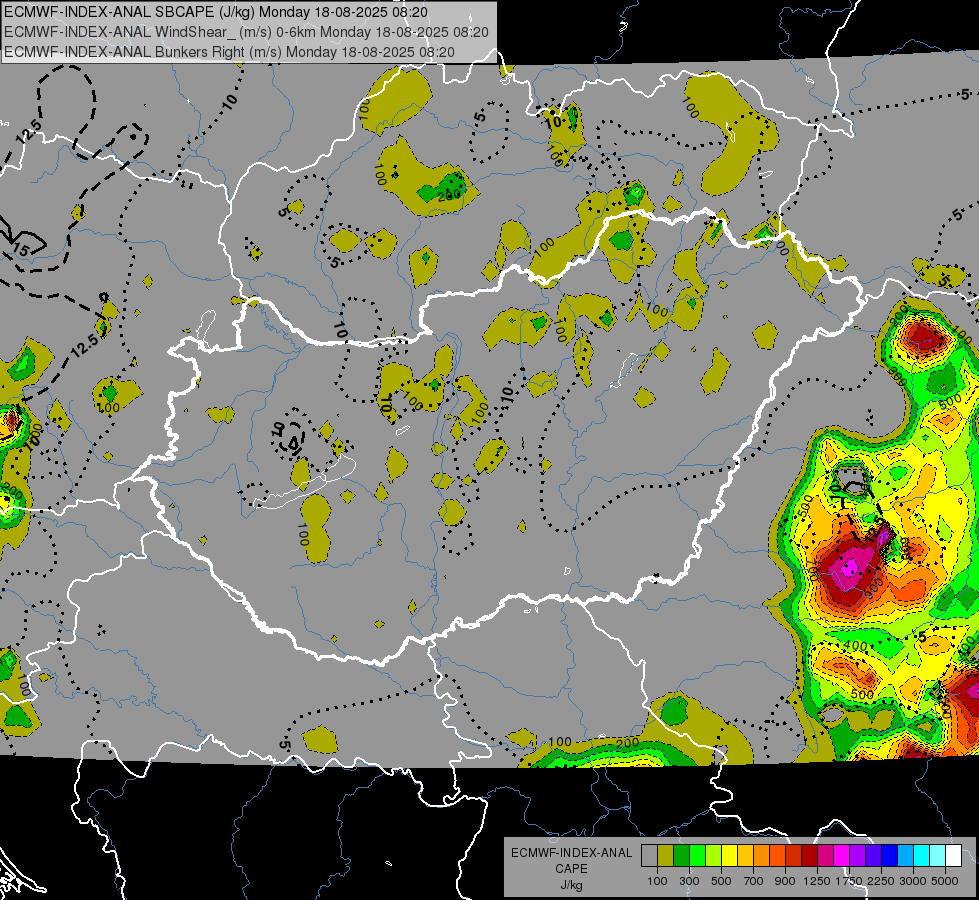Click the legend's CAPE label
Viewport: 979px width, 900px height.
tap(571, 869)
